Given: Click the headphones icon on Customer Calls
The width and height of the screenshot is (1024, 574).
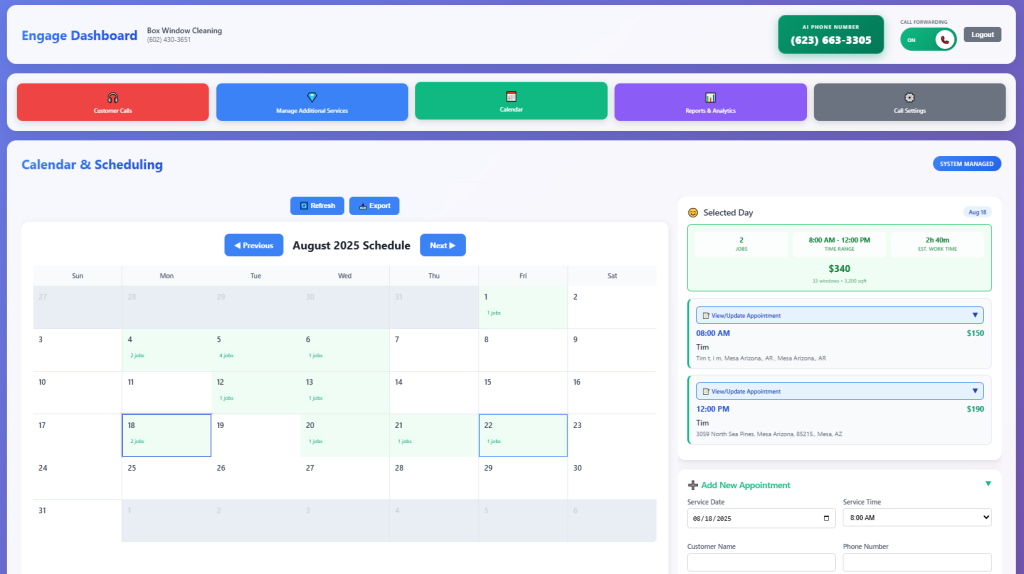Looking at the screenshot, I should (112, 97).
